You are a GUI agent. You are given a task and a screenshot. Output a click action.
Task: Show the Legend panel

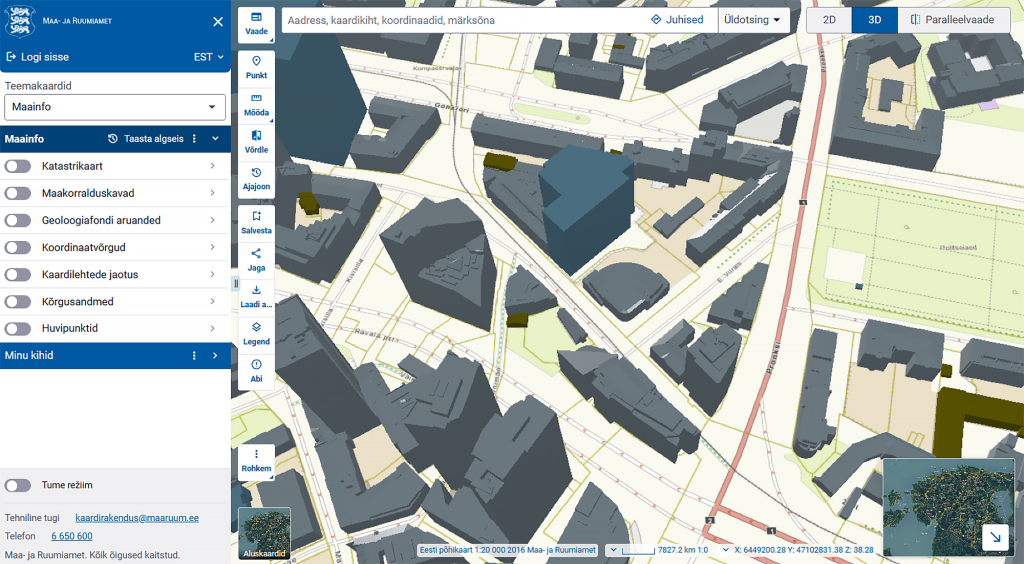[256, 334]
